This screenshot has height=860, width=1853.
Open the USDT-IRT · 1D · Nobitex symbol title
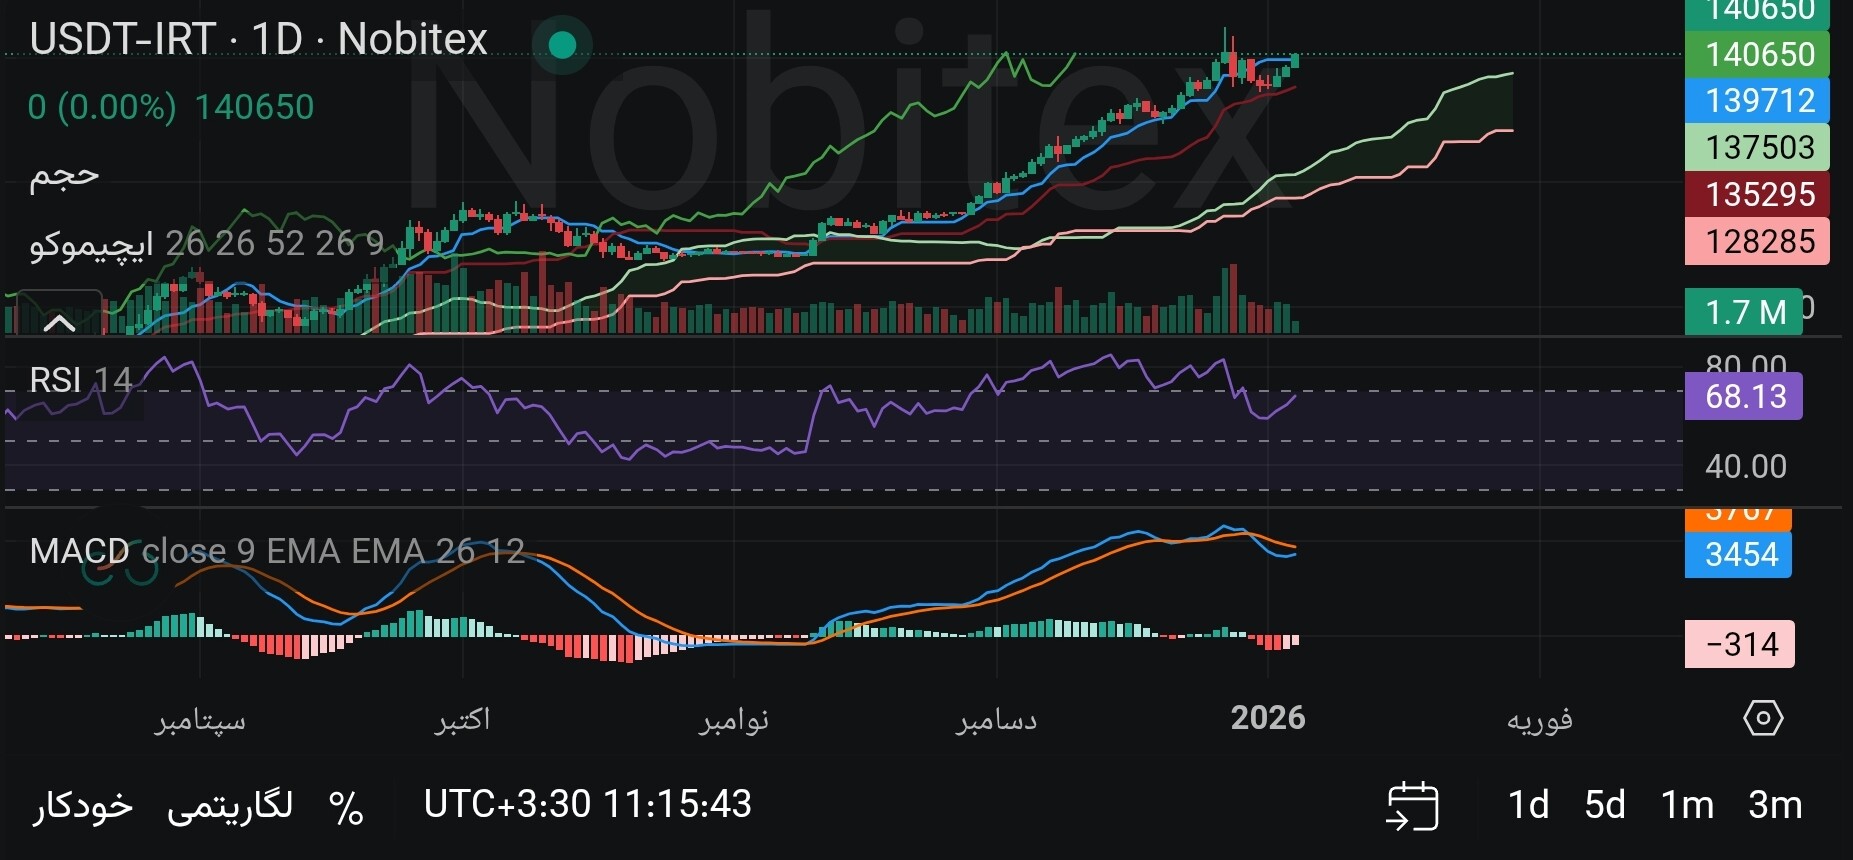(x=259, y=39)
